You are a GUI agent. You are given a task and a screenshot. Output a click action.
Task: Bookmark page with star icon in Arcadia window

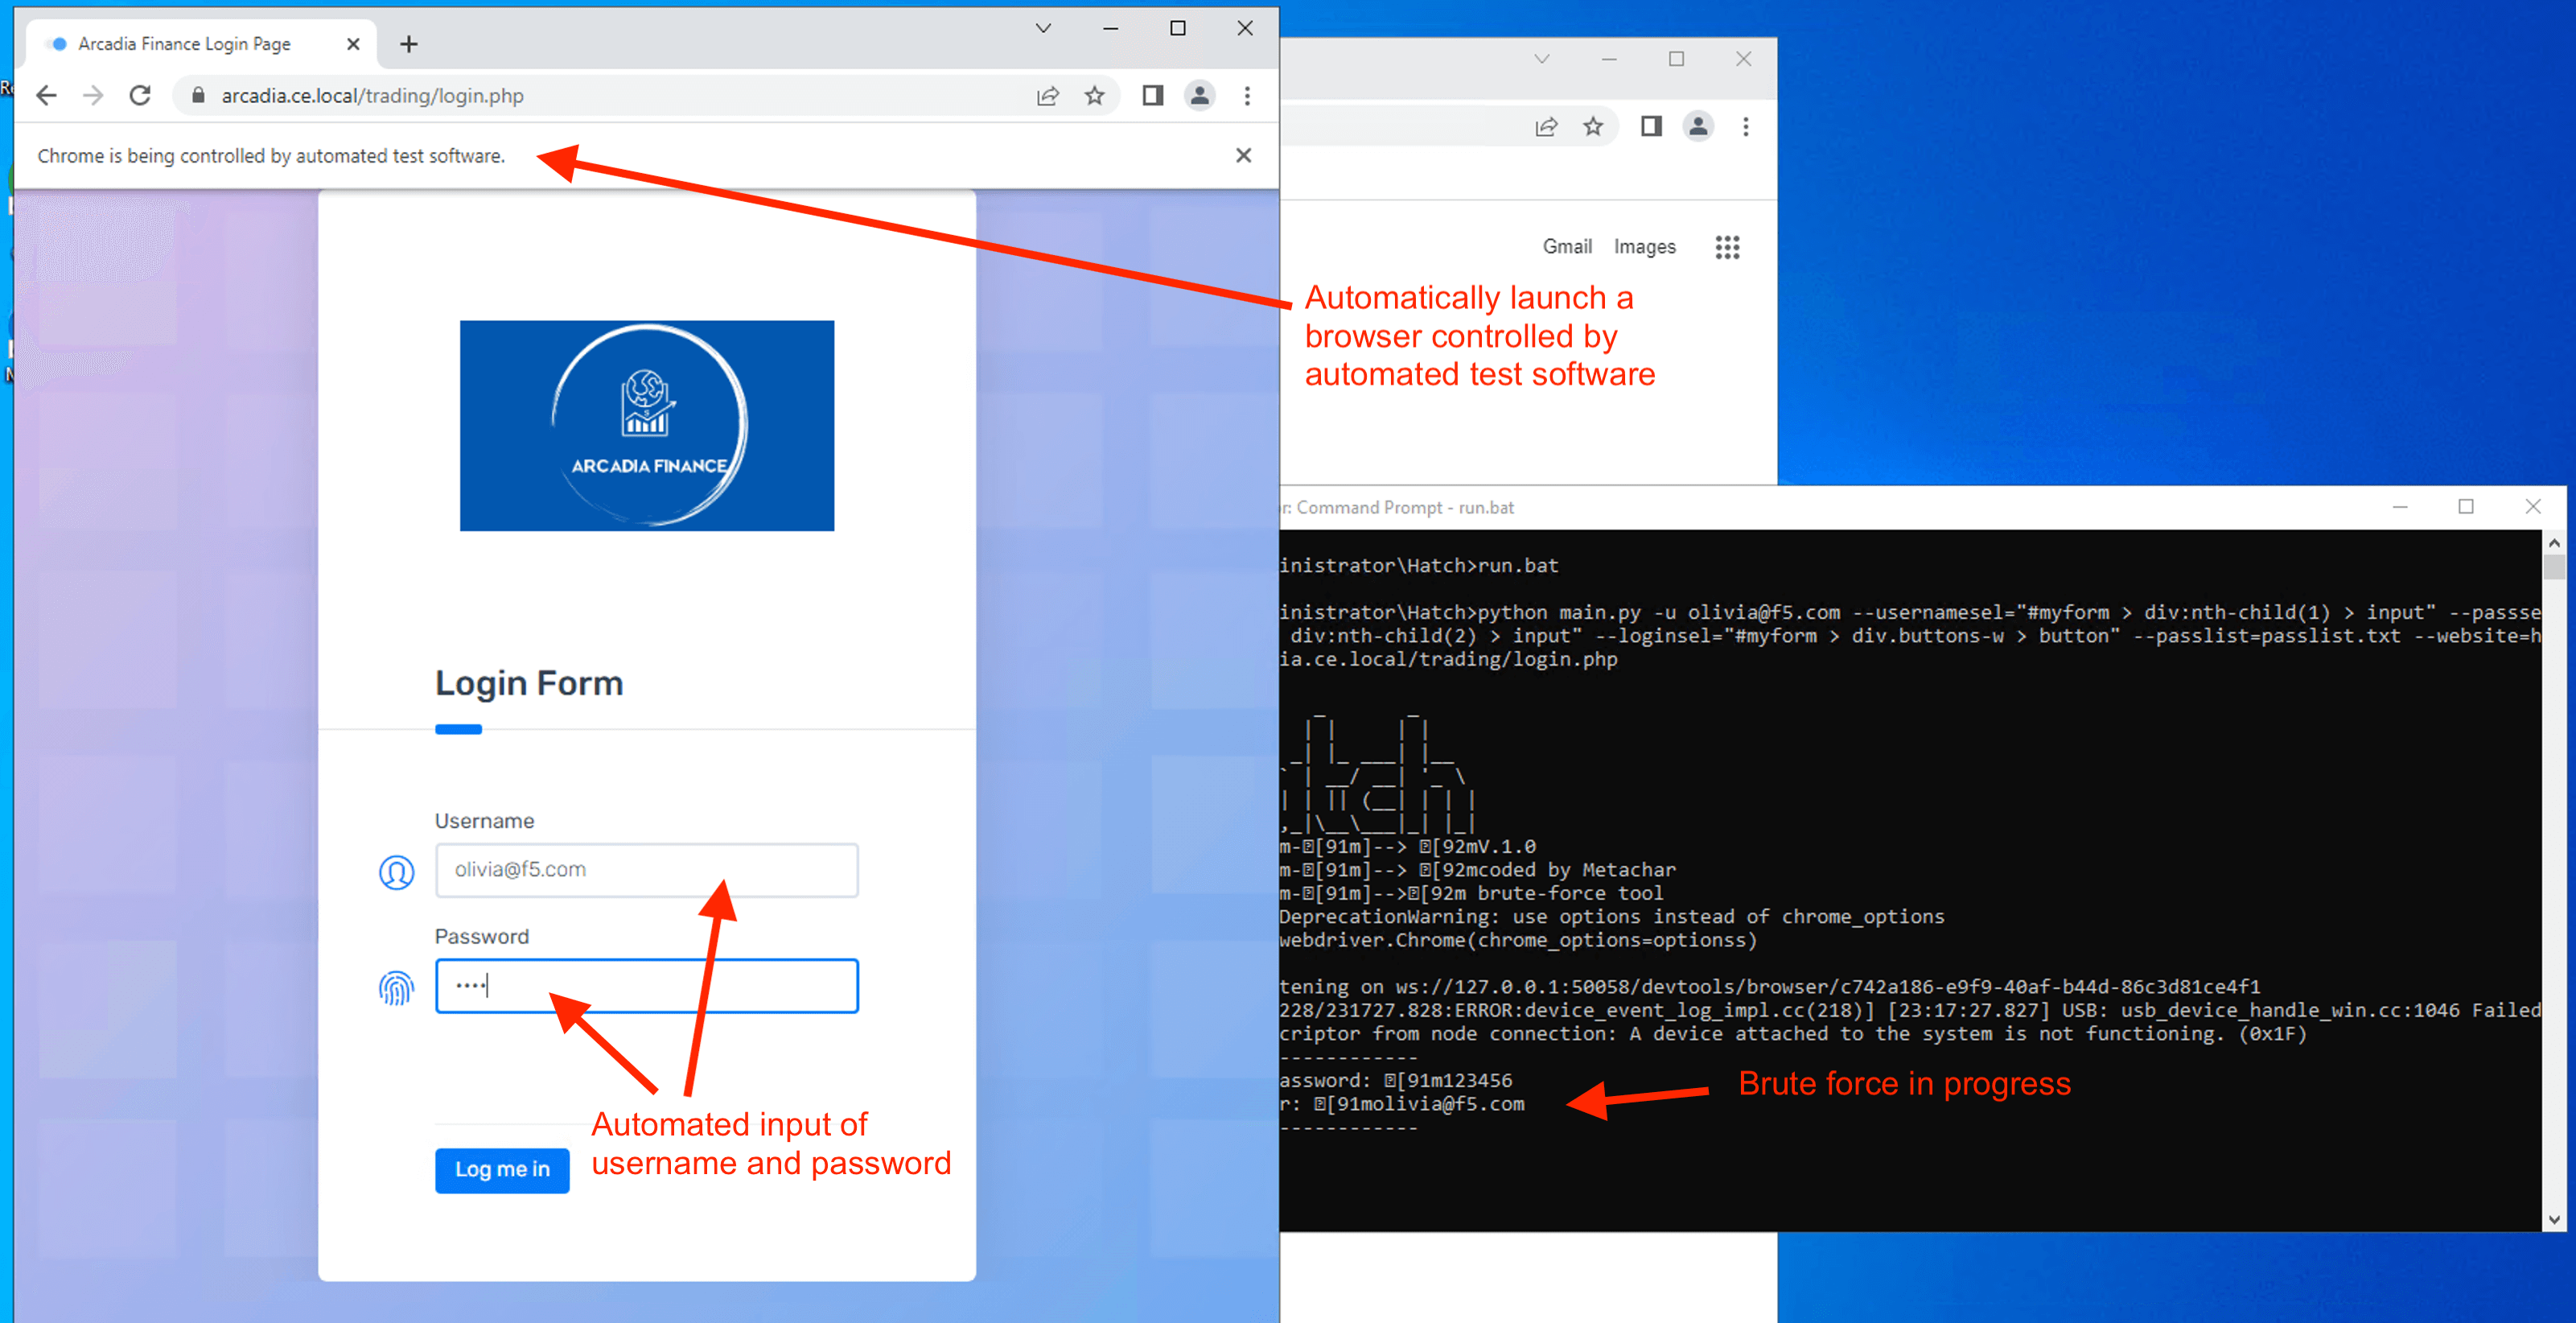(1095, 96)
